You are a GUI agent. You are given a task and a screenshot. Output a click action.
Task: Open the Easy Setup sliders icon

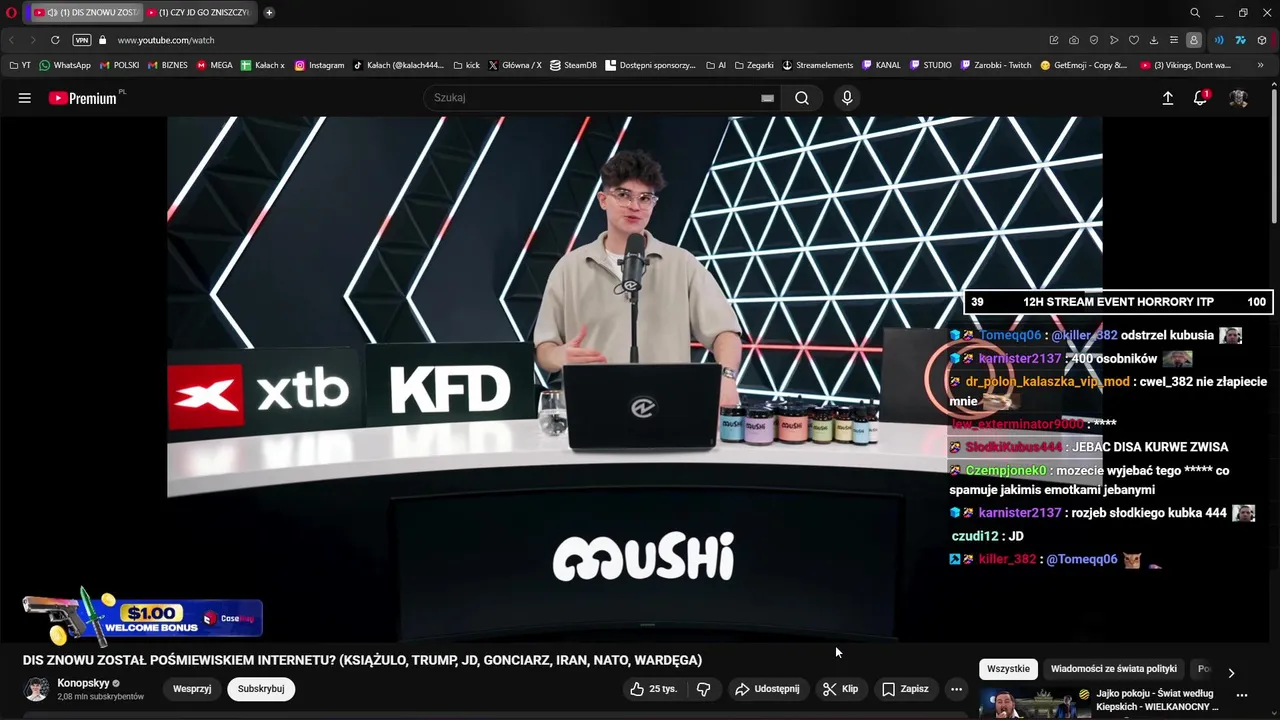click(1174, 40)
